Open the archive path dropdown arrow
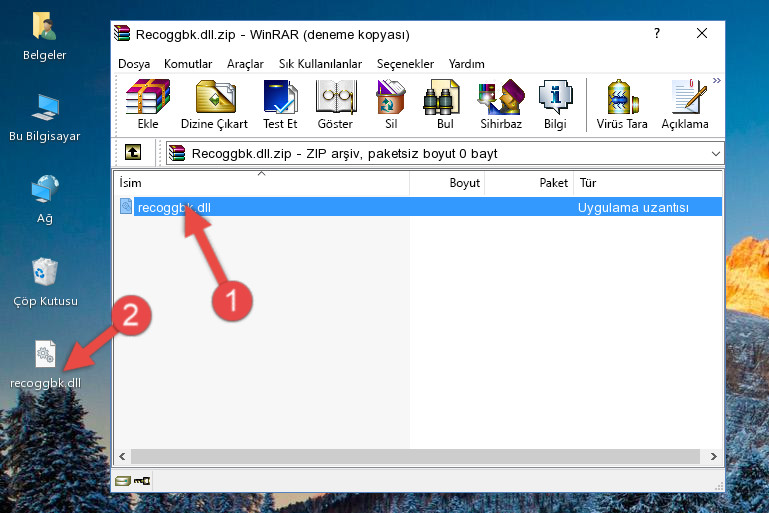The width and height of the screenshot is (769, 513). tap(716, 154)
